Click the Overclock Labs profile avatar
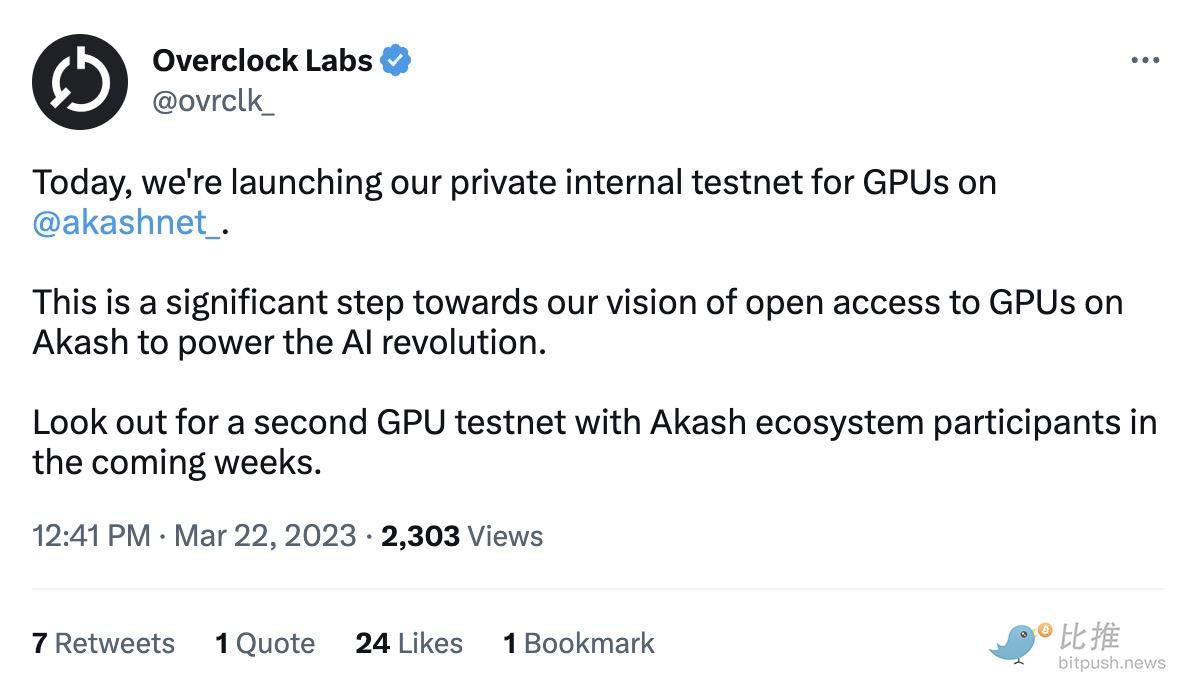The width and height of the screenshot is (1186, 690). (79, 82)
